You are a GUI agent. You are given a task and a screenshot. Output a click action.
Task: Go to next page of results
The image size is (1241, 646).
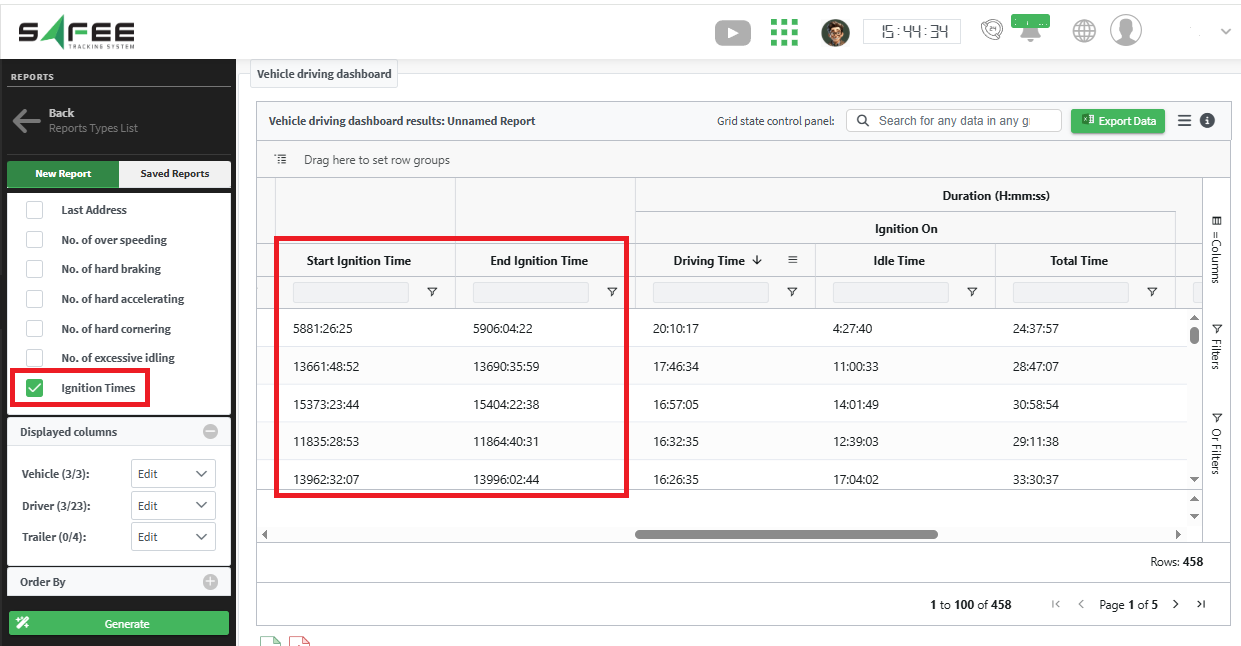pos(1175,604)
